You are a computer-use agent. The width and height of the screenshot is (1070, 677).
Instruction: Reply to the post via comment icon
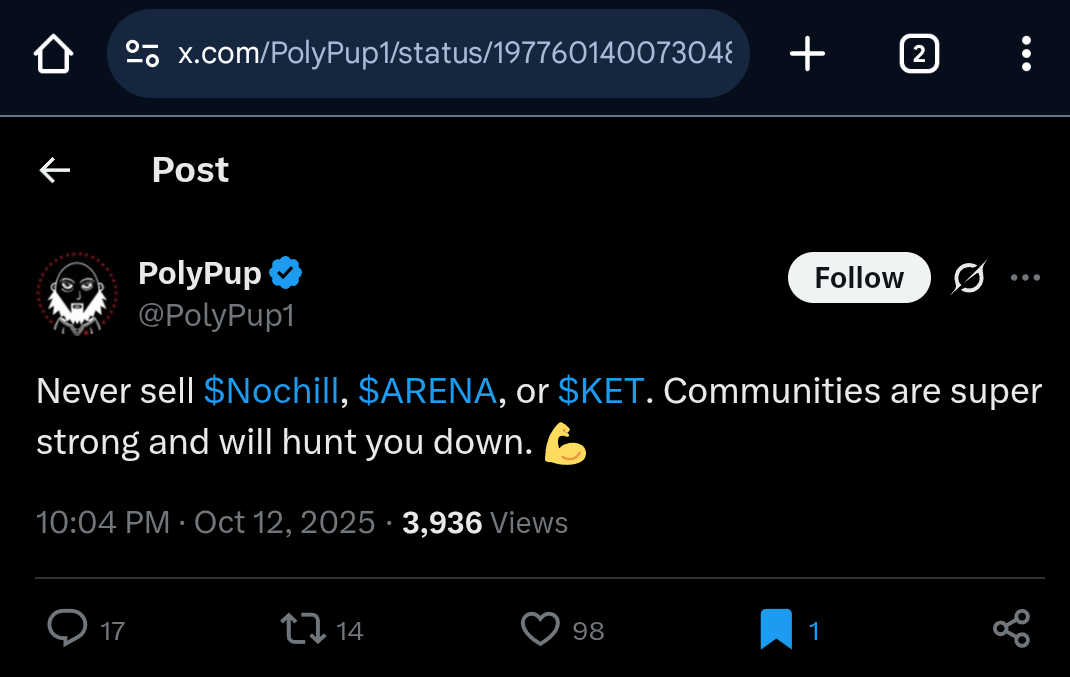pyautogui.click(x=67, y=629)
